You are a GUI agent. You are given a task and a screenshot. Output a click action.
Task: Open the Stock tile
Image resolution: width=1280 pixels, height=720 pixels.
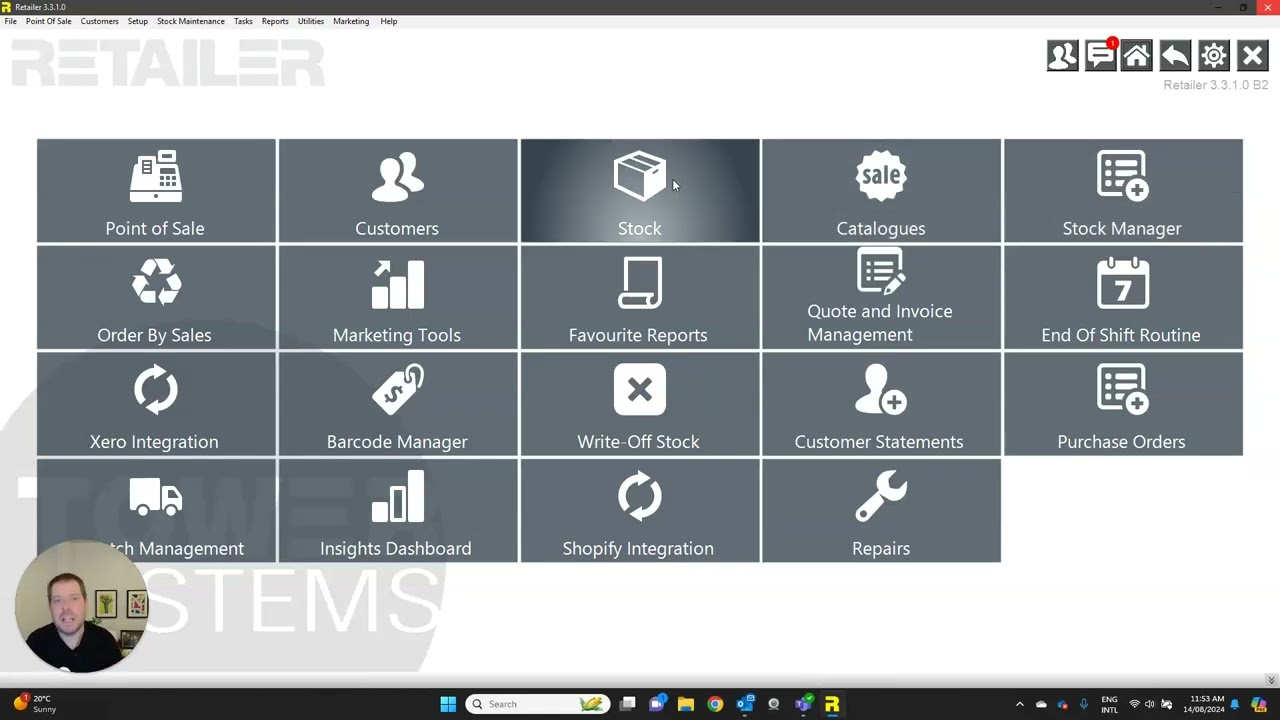coord(640,190)
